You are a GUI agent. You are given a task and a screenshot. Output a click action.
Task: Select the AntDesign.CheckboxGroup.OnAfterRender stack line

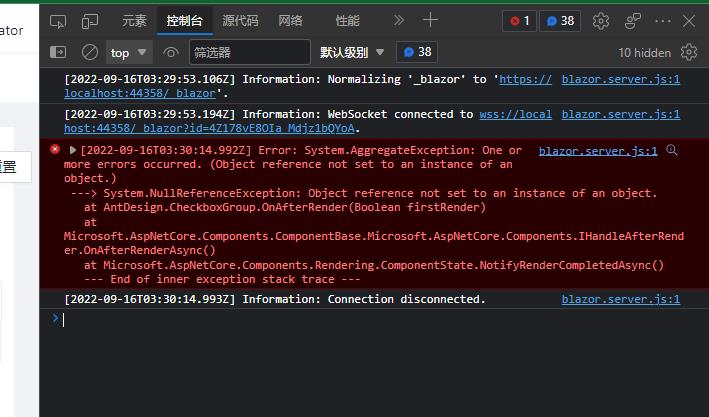(x=285, y=208)
